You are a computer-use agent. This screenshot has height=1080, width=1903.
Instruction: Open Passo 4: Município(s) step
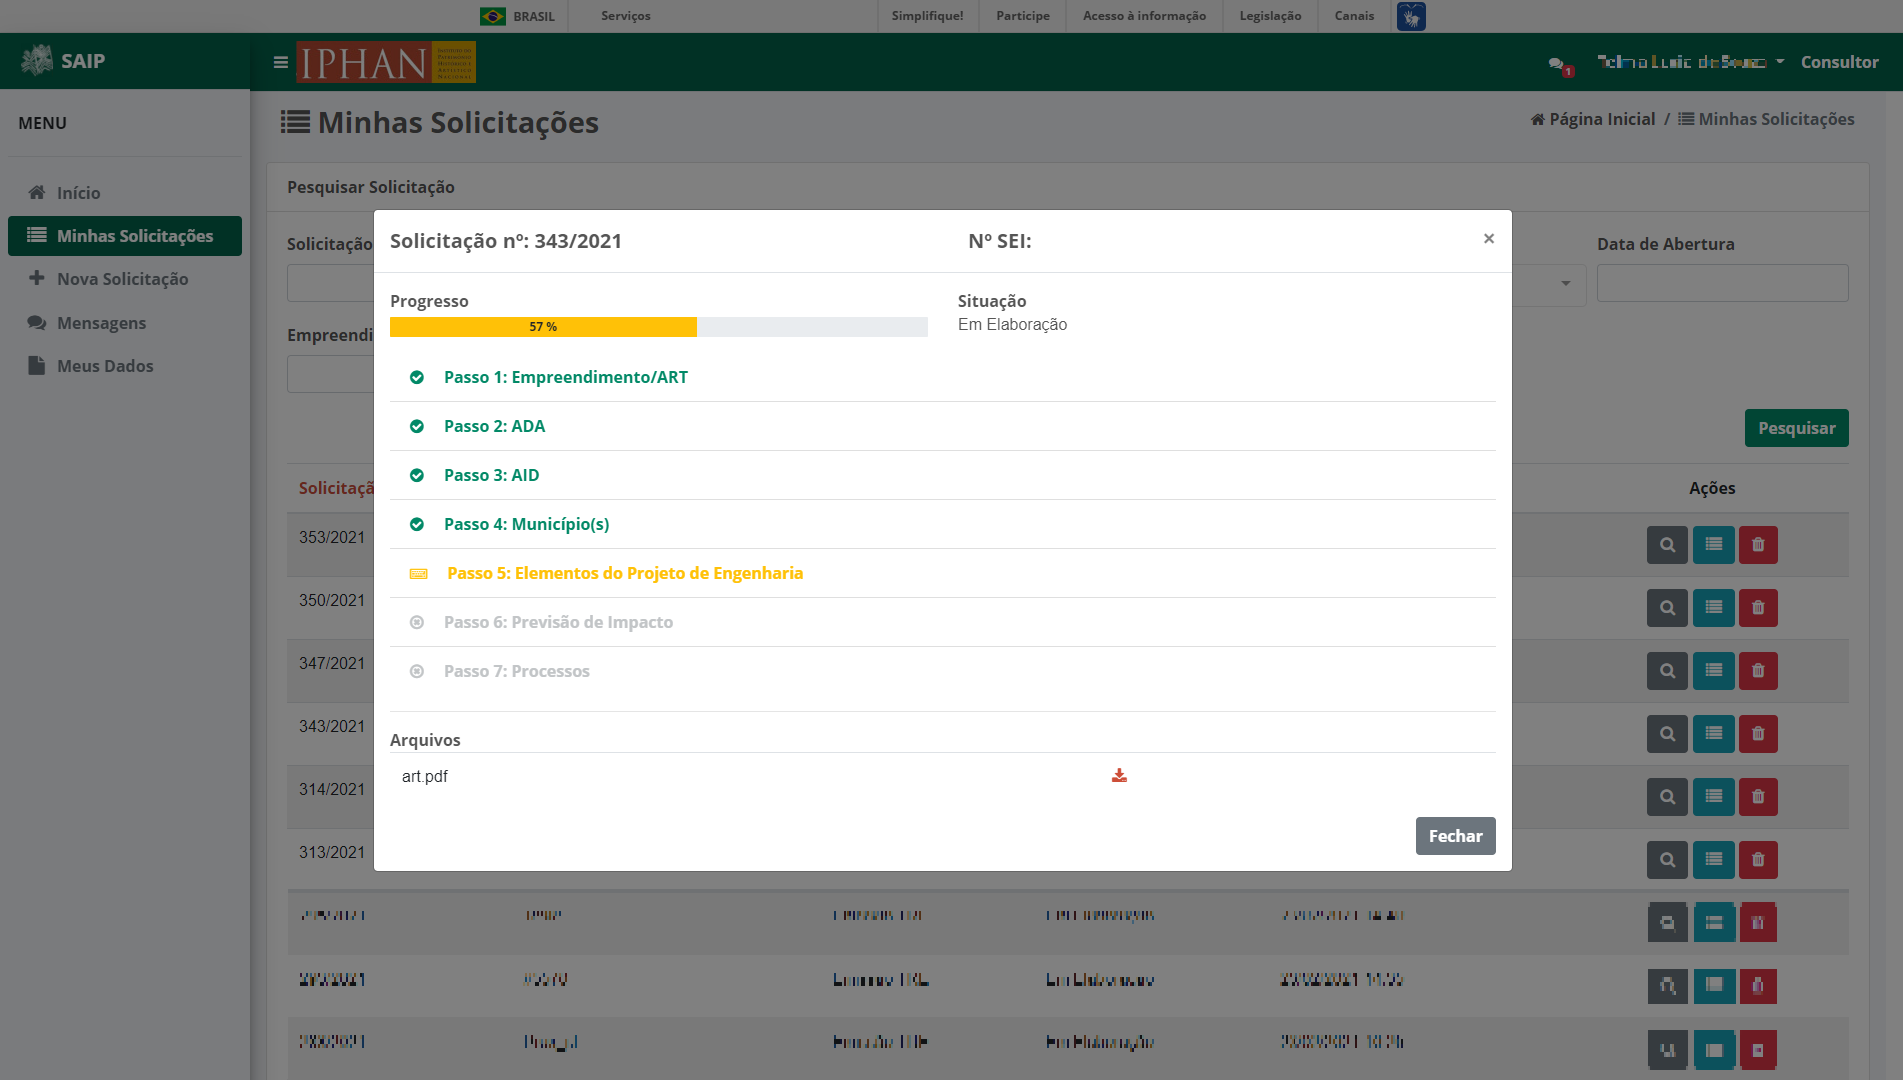point(526,524)
